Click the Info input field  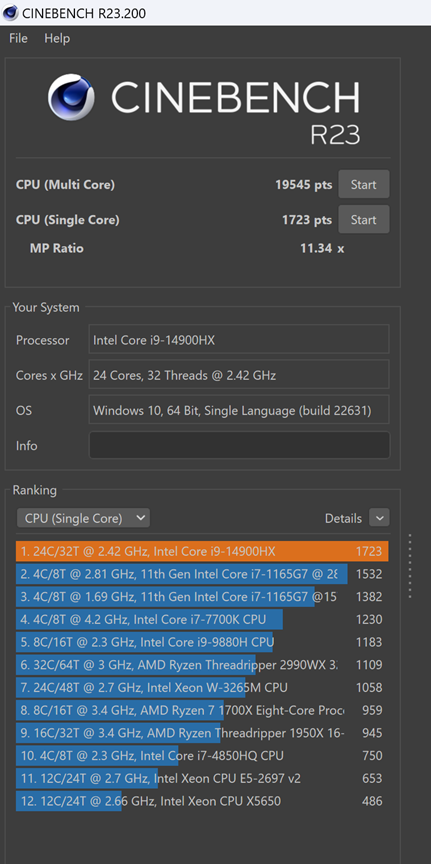[239, 445]
